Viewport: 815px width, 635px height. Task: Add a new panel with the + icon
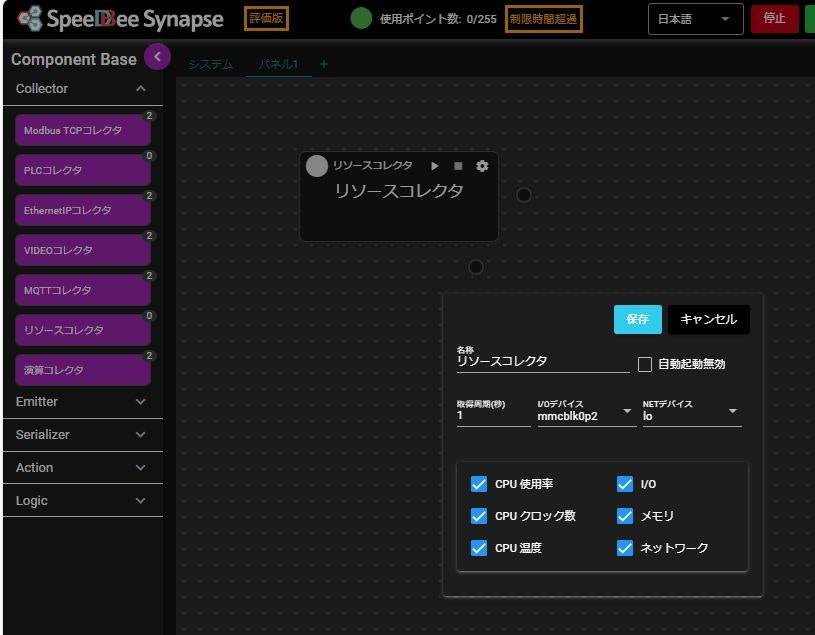[323, 62]
